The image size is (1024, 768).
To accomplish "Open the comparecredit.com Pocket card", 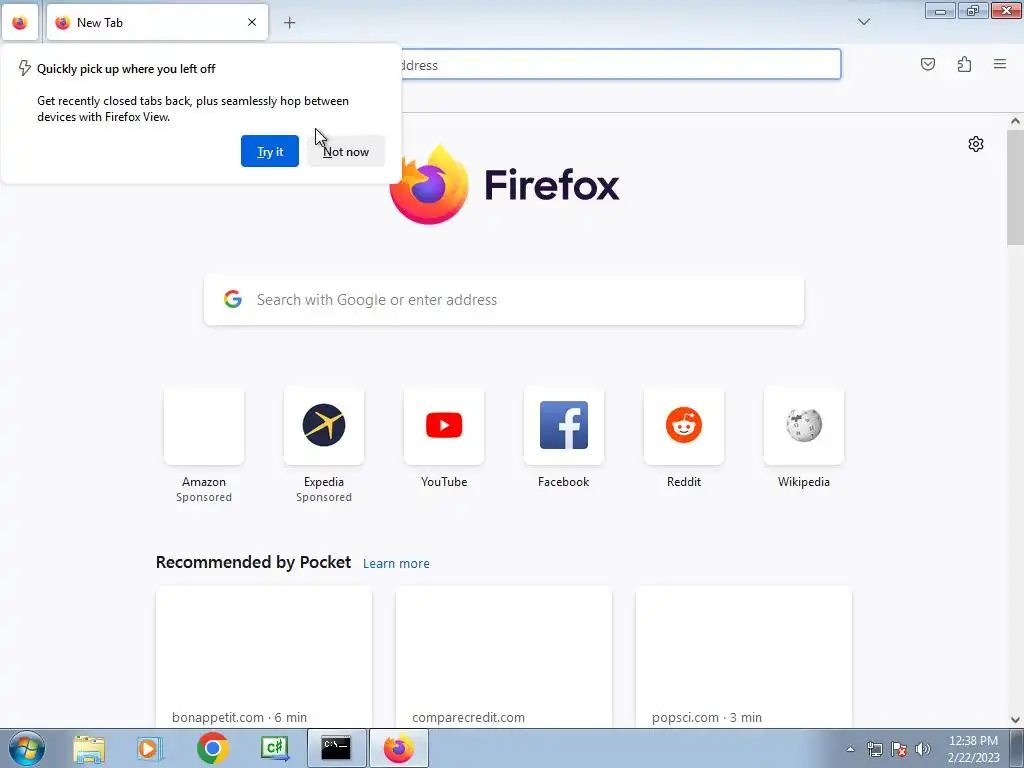I will (x=504, y=657).
